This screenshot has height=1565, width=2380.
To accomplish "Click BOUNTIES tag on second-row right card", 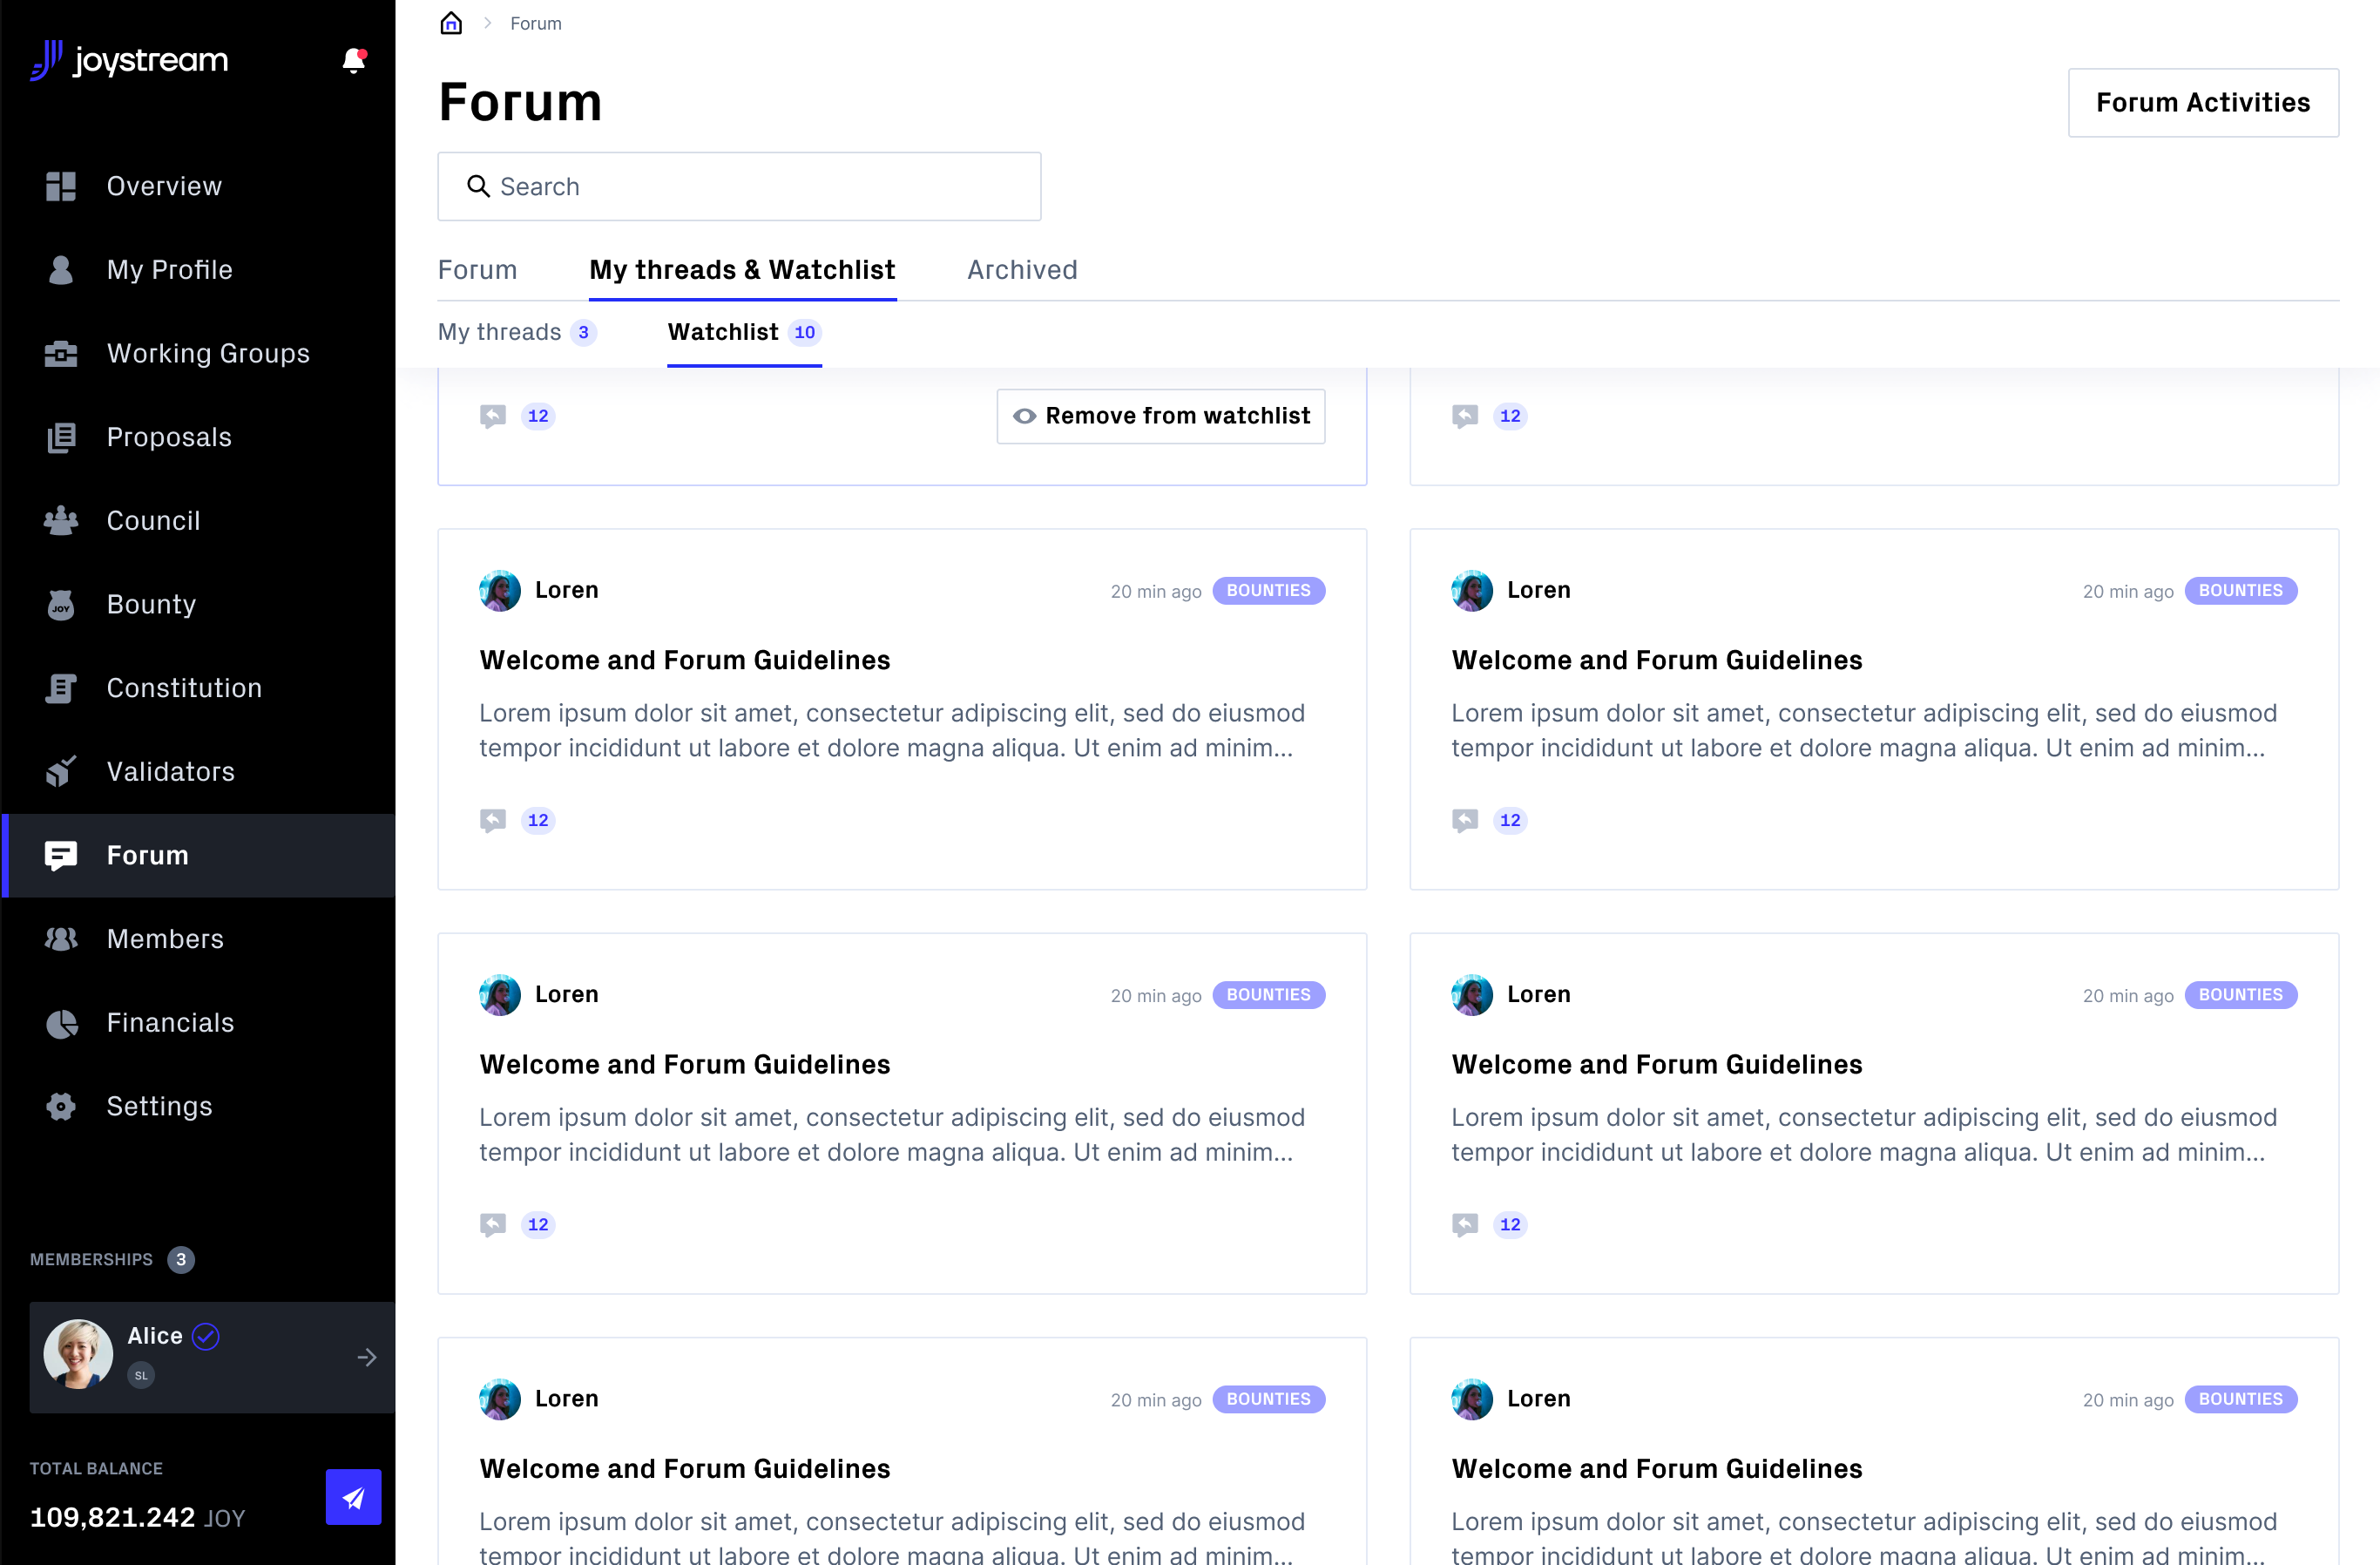I will tap(2241, 590).
